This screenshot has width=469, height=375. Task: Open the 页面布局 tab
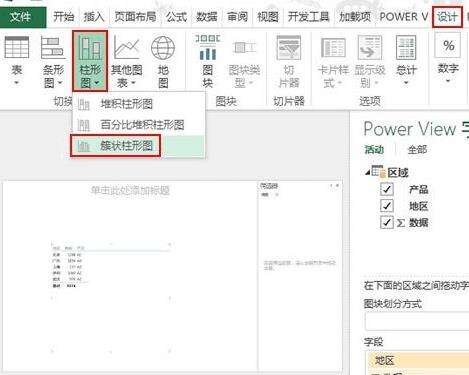coord(135,17)
